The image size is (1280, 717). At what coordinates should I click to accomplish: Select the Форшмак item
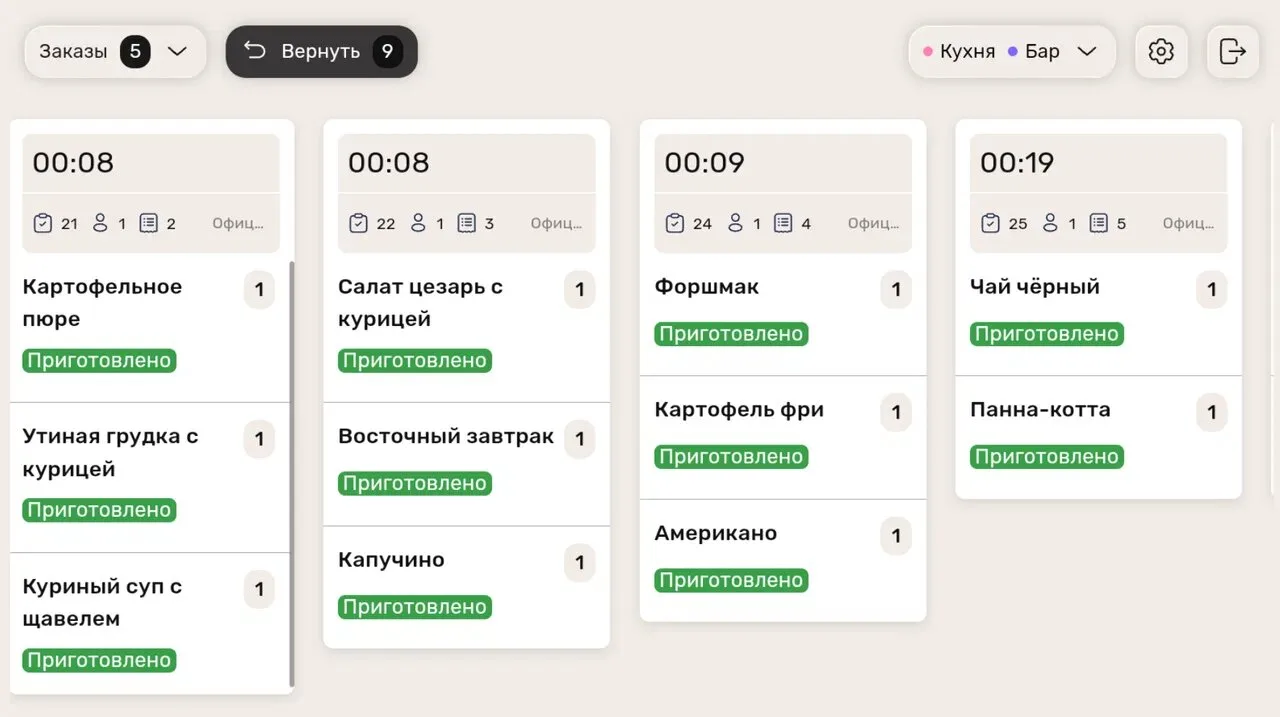click(783, 315)
